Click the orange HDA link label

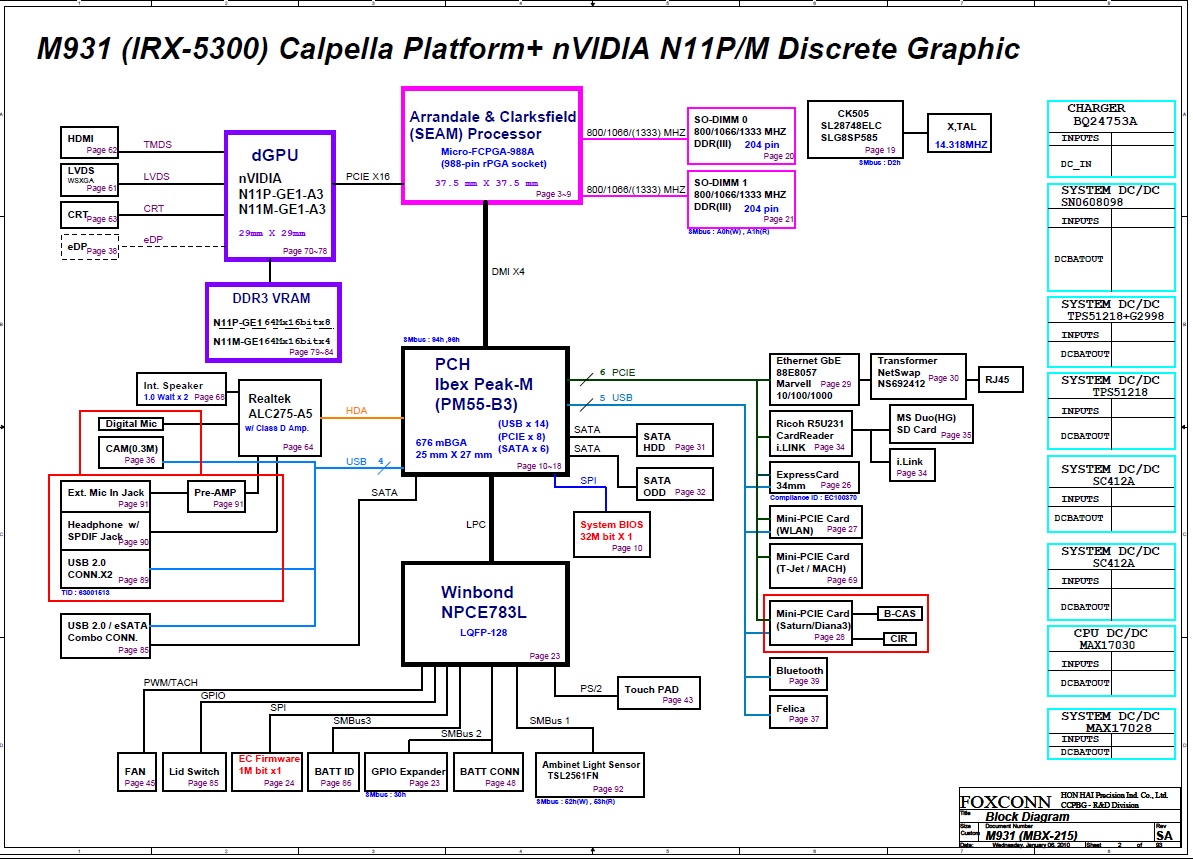(356, 411)
